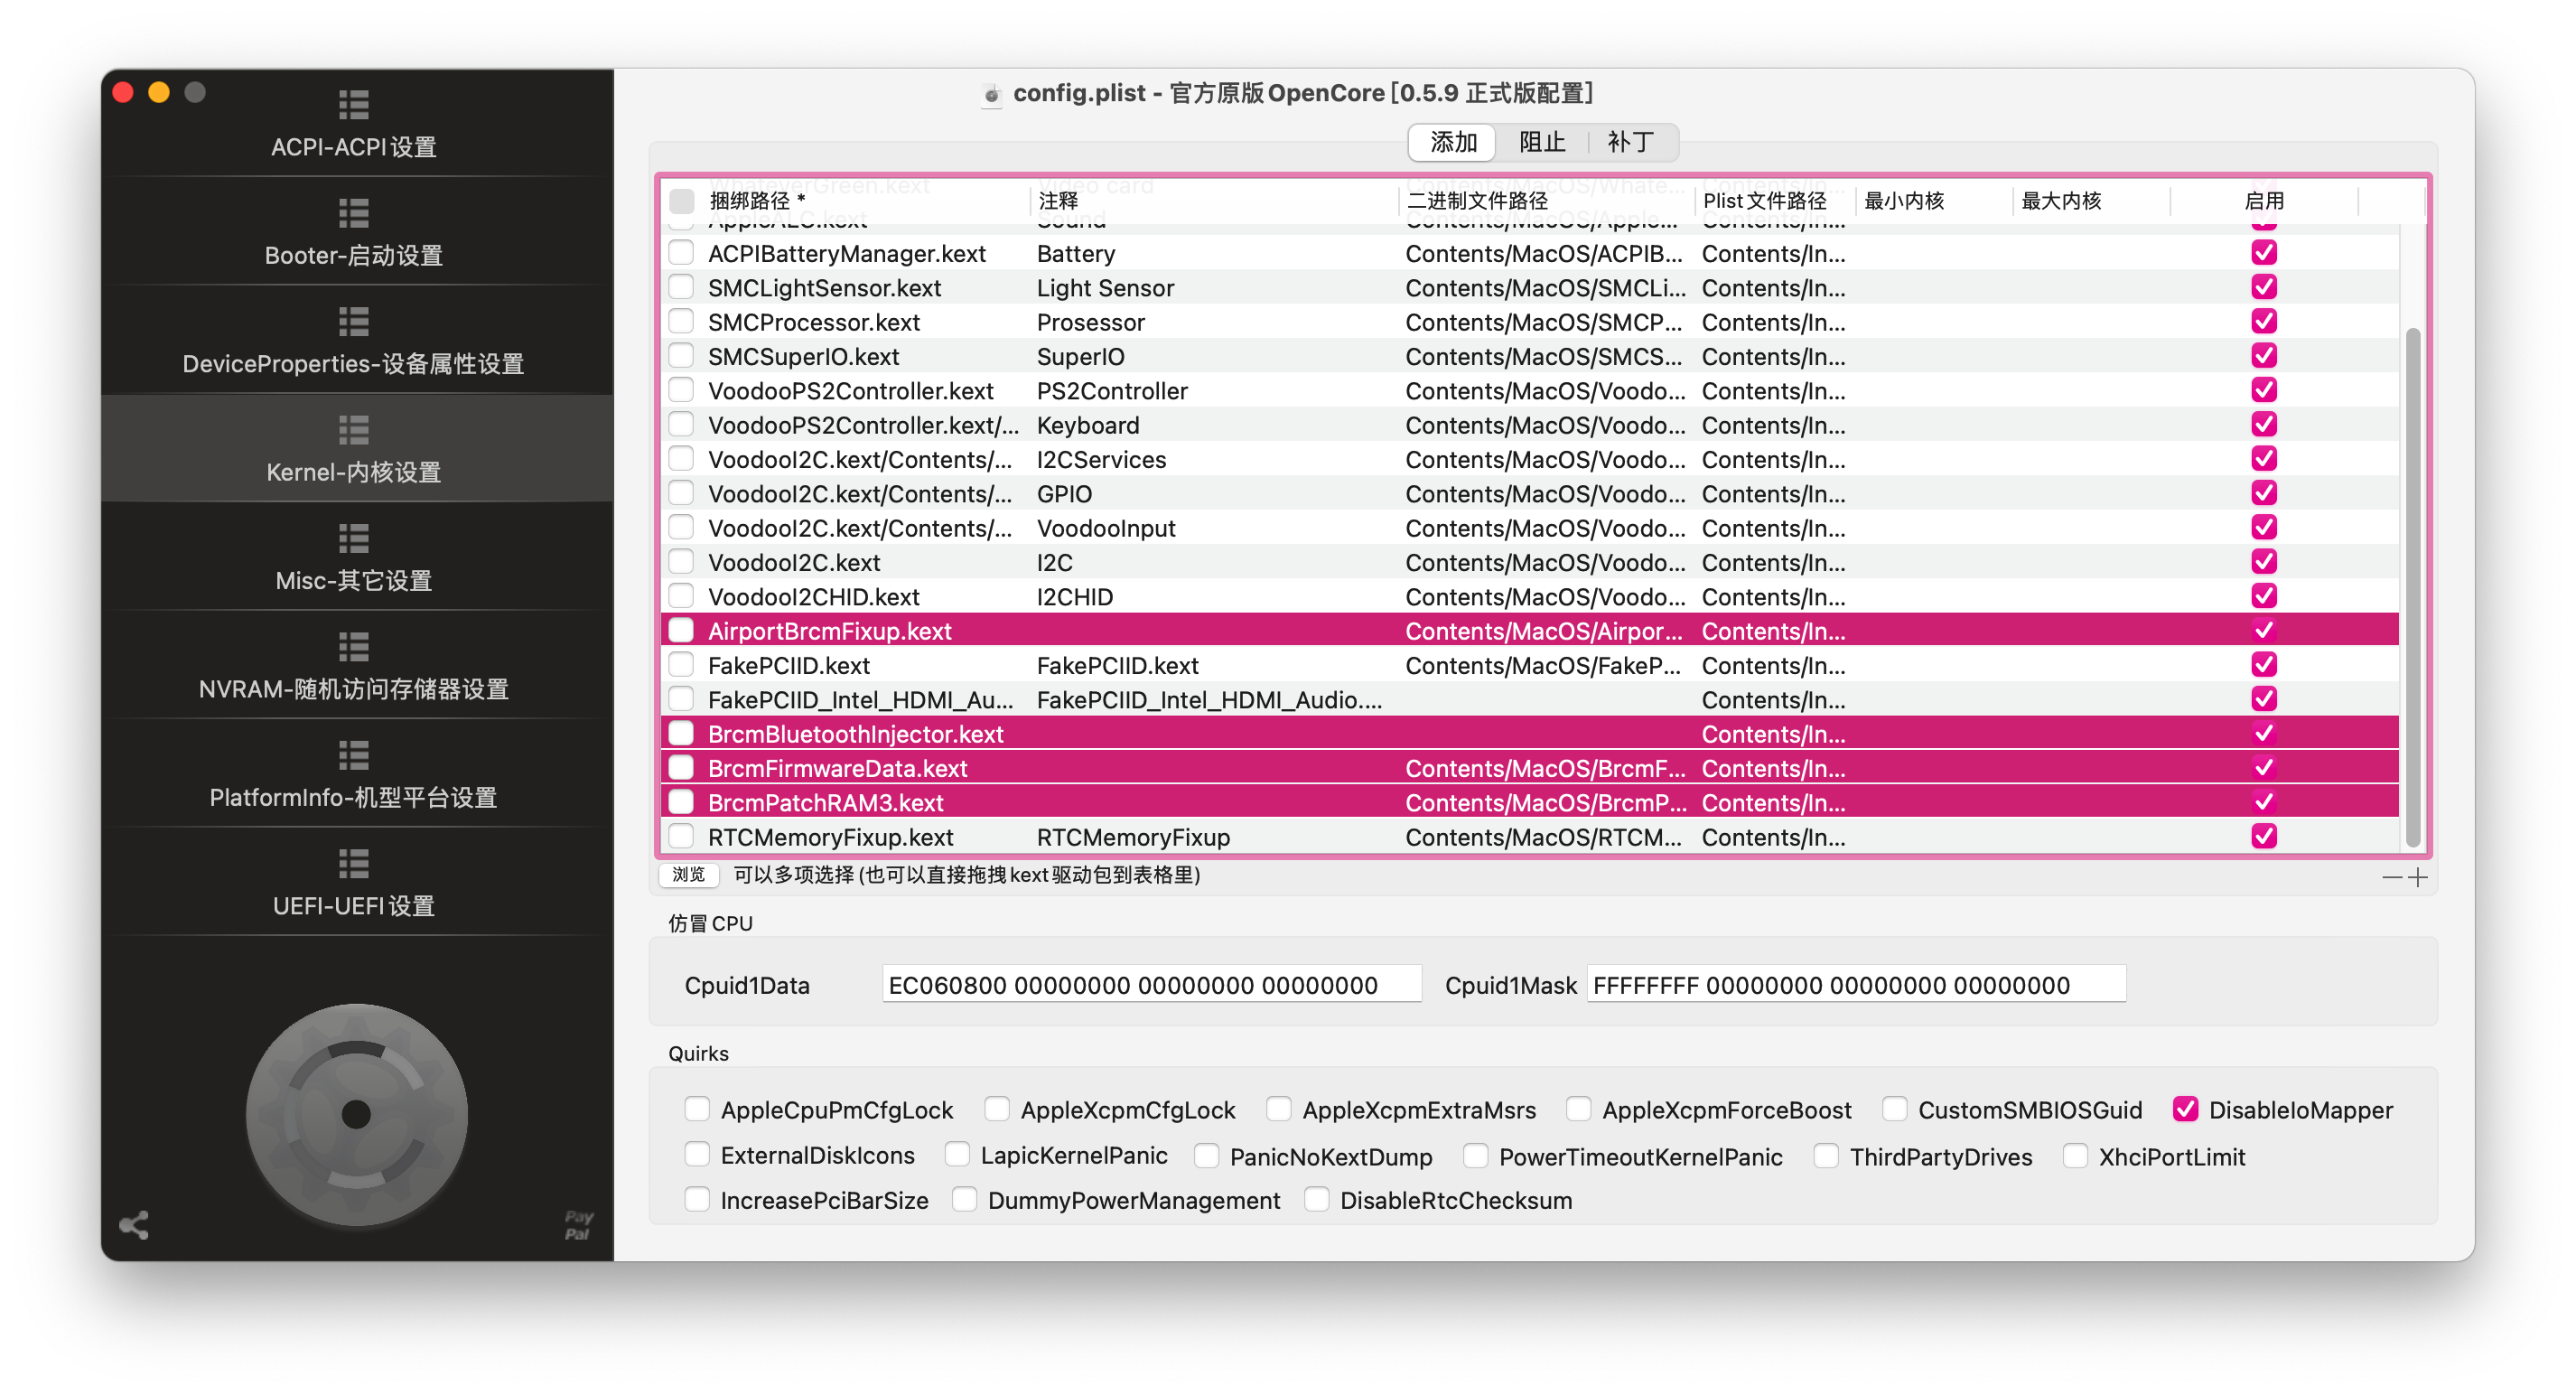Select the DeviceProperties sidebar icon
Image resolution: width=2576 pixels, height=1395 pixels.
353,321
